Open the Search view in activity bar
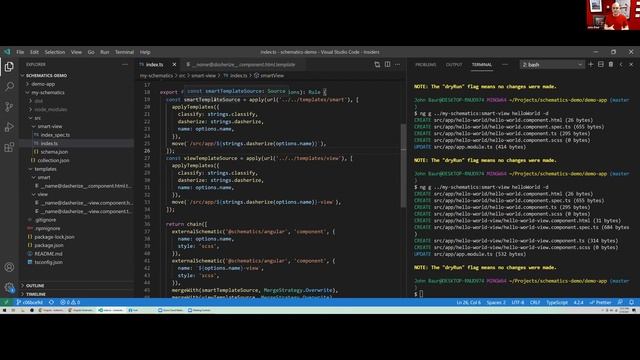640x360 pixels. [9, 87]
